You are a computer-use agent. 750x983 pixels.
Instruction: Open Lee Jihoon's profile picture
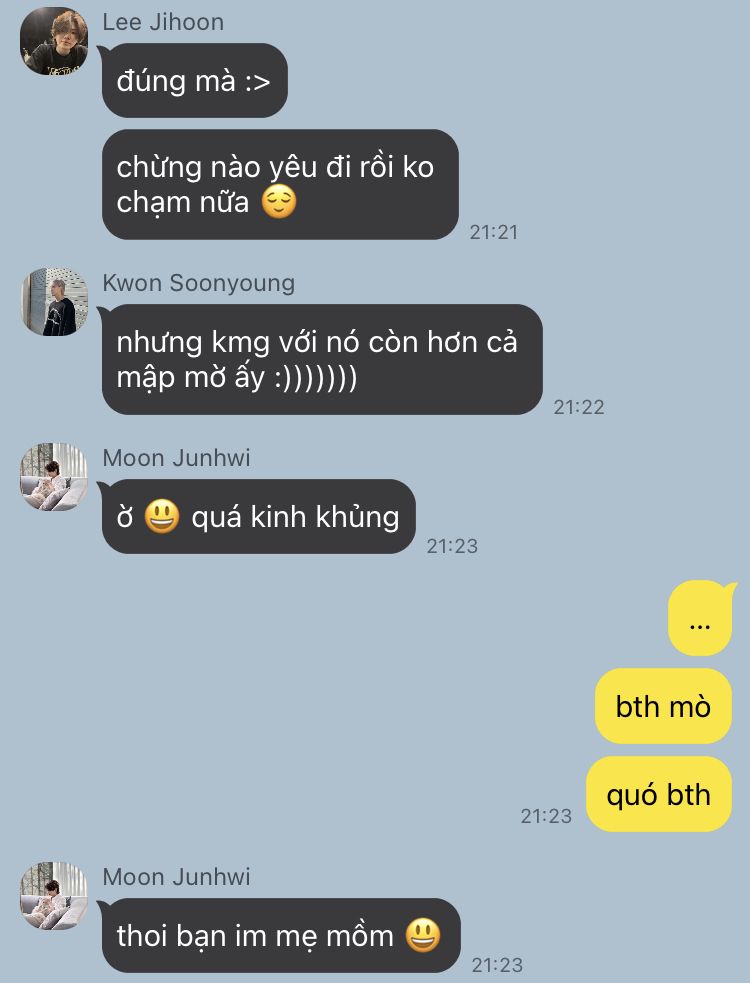click(x=54, y=41)
